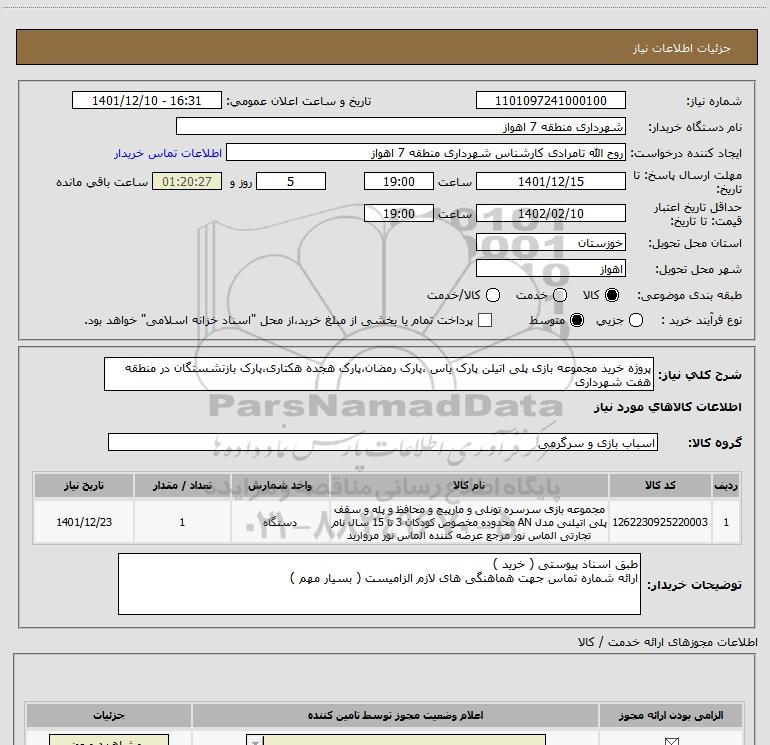Click the remaining days field showing 5
The image size is (770, 745).
point(291,181)
